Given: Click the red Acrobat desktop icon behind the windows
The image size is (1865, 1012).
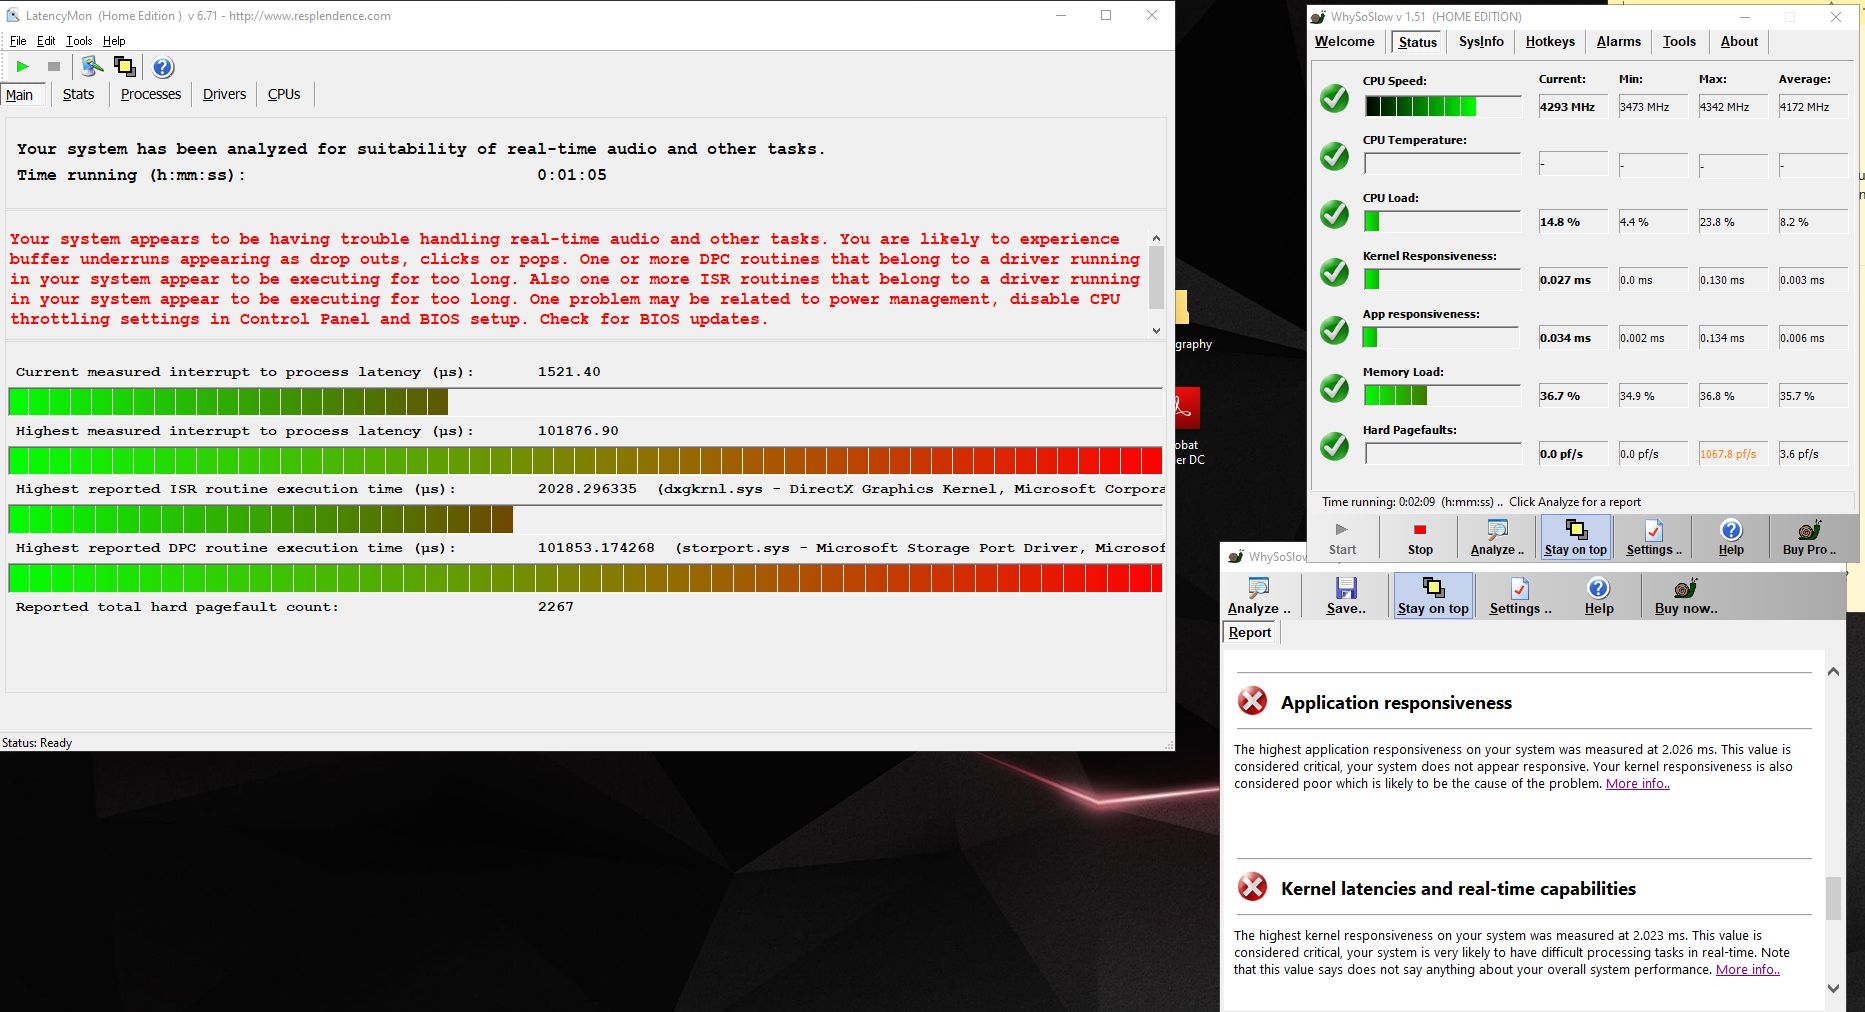Looking at the screenshot, I should pyautogui.click(x=1187, y=408).
